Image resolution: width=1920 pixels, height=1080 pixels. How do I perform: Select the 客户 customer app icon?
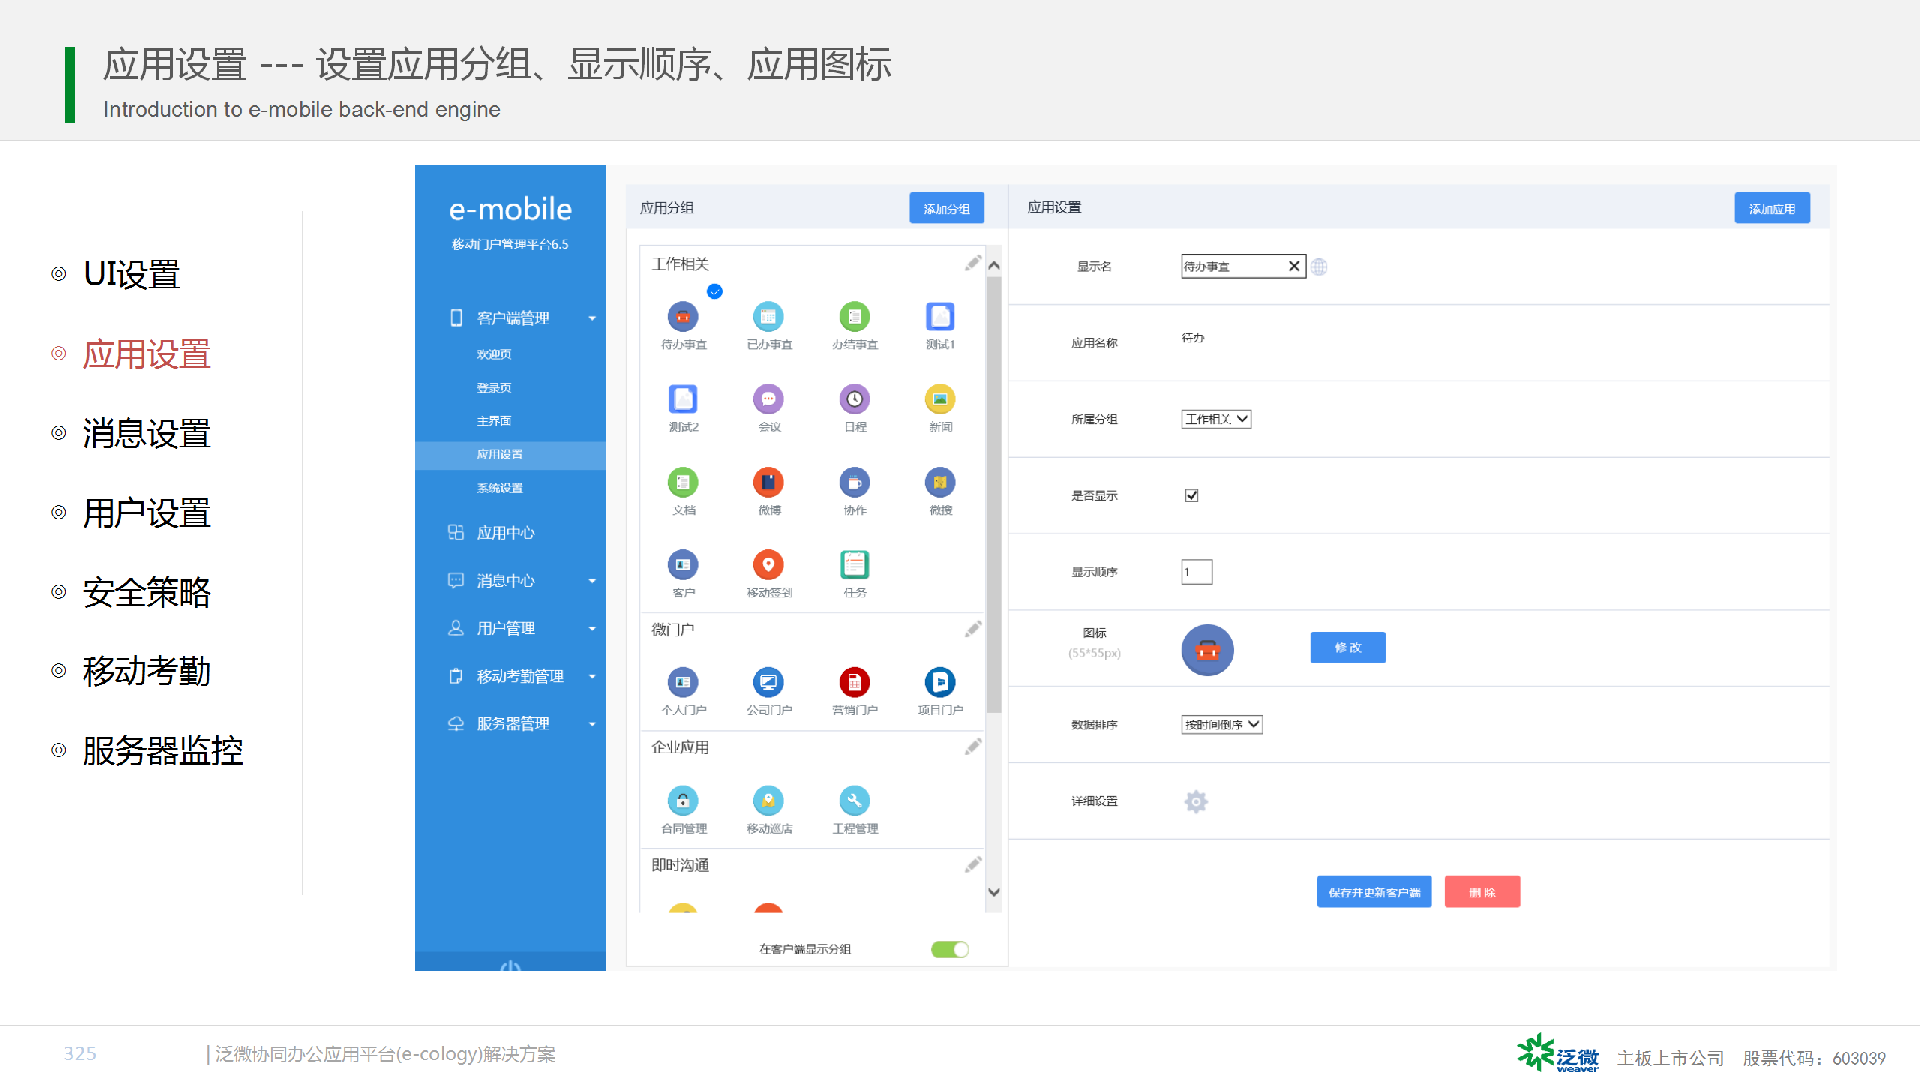pos(683,565)
